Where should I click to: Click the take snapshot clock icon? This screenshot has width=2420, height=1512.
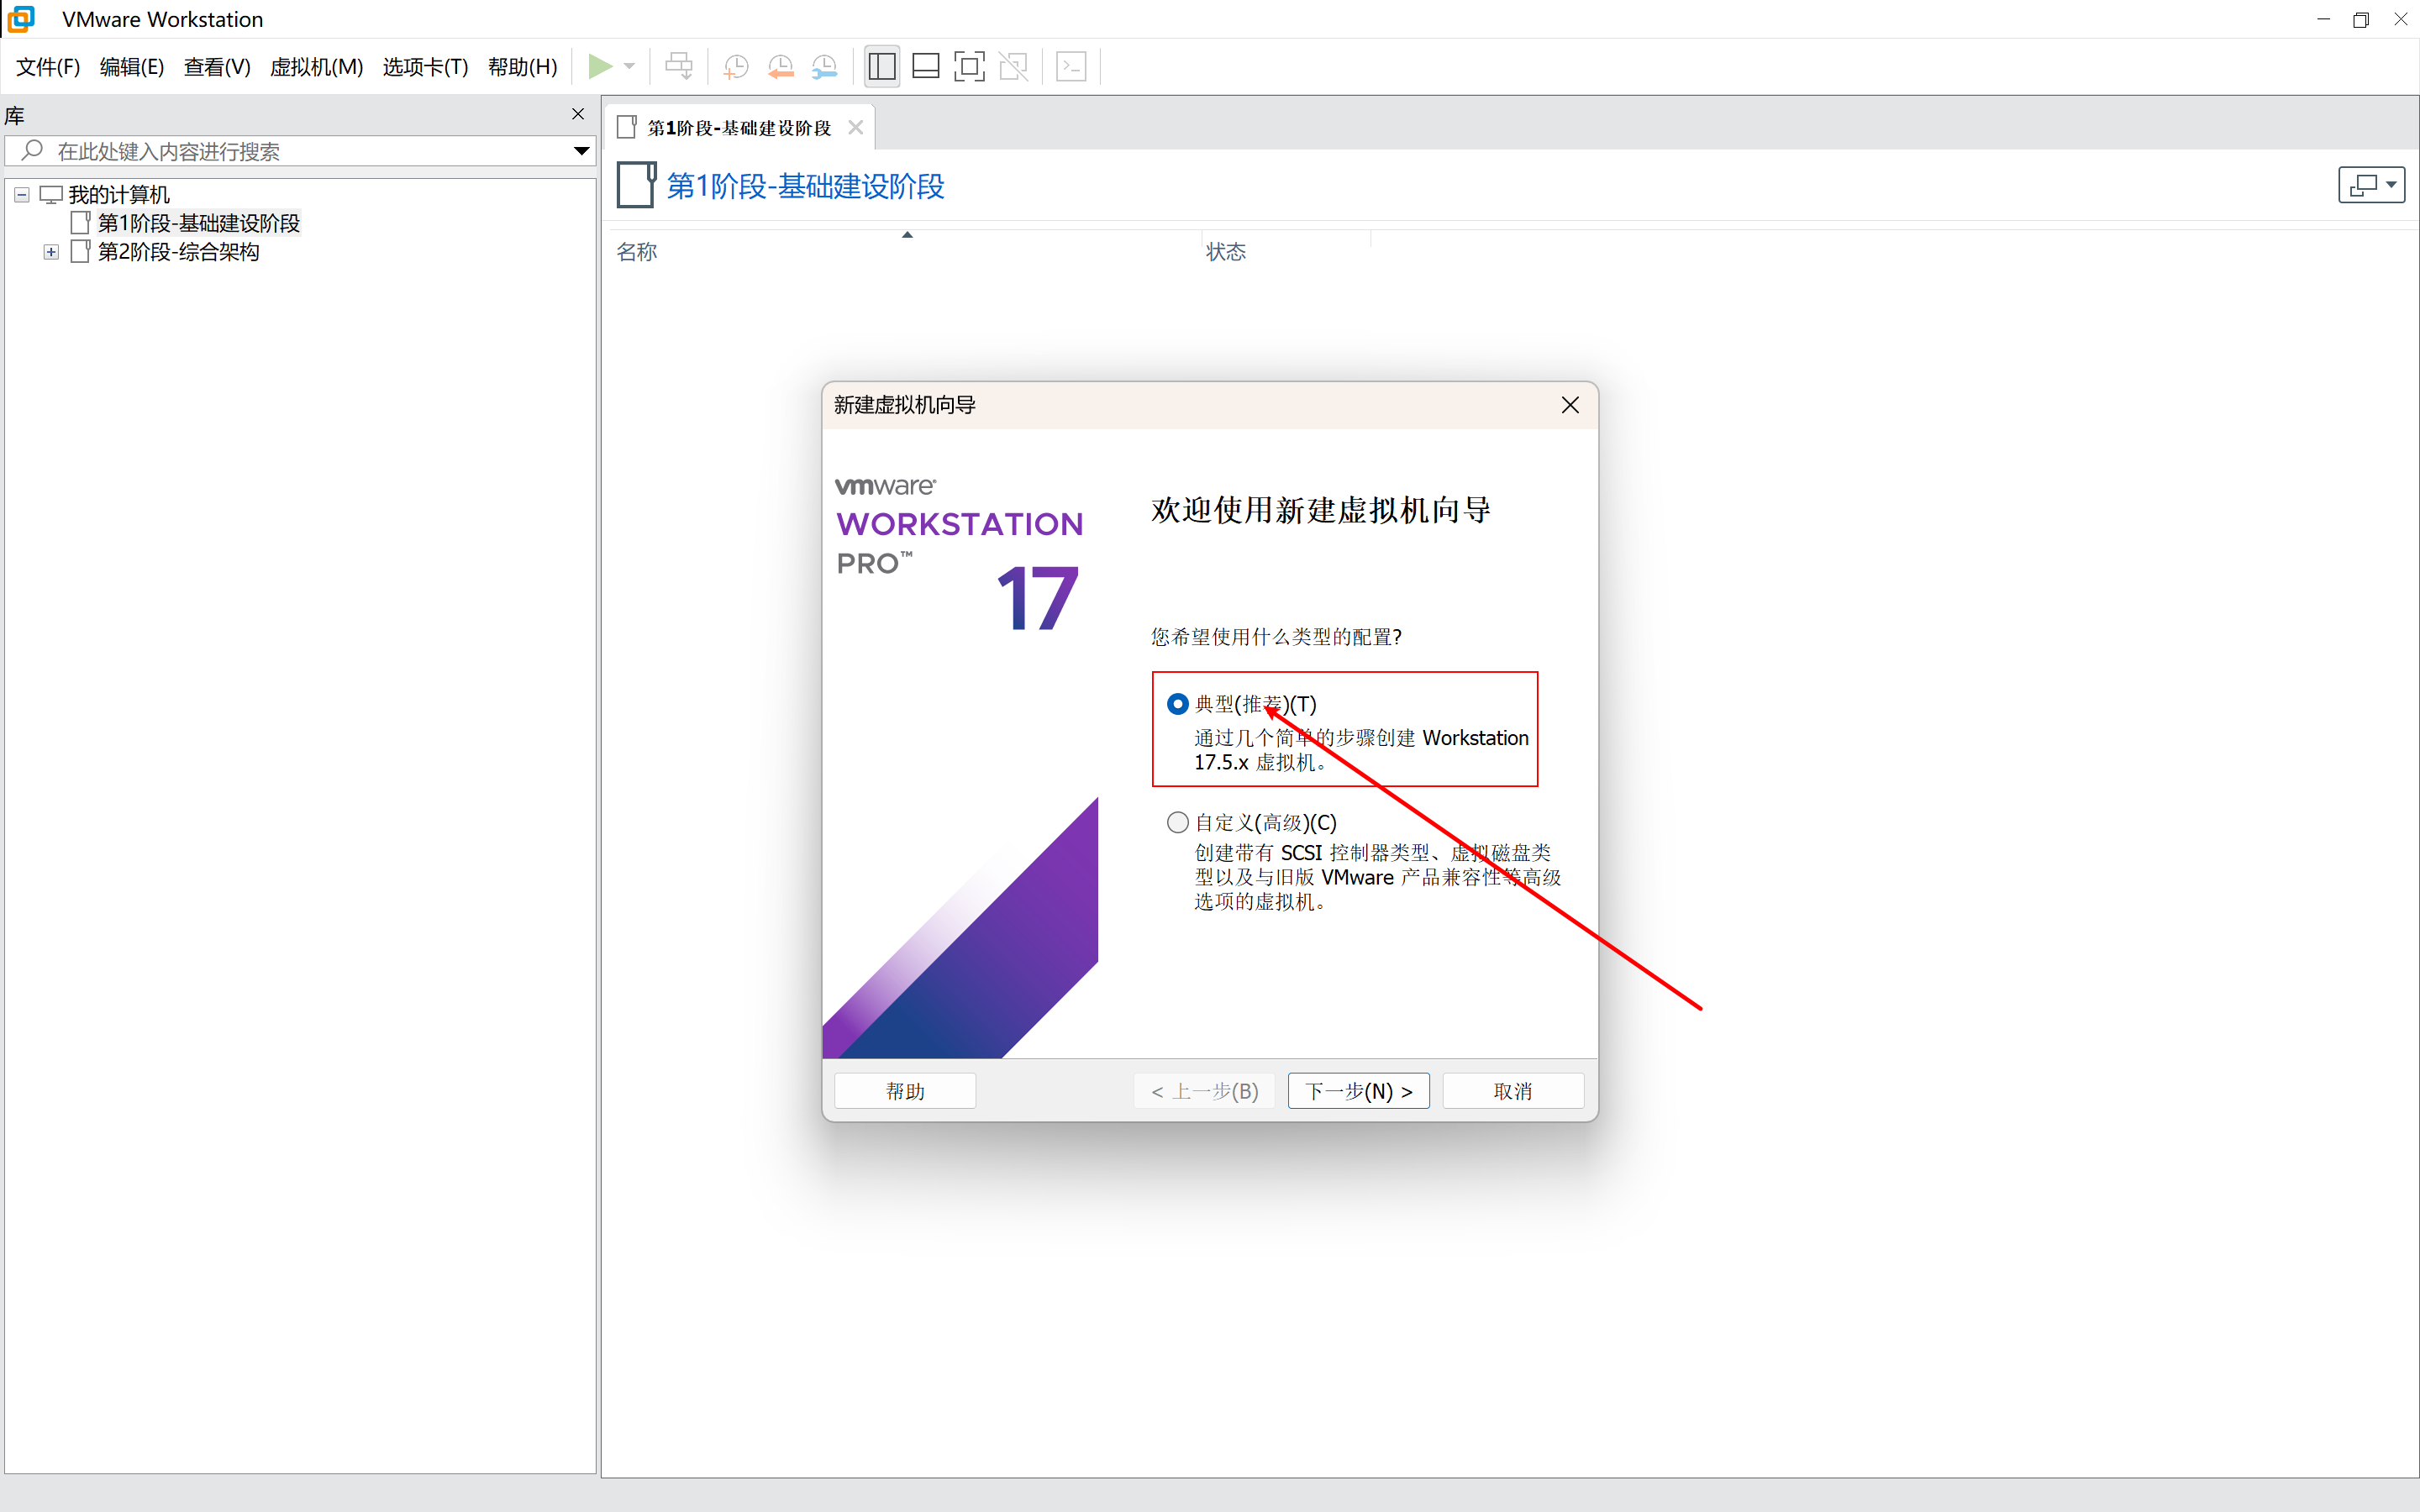736,67
